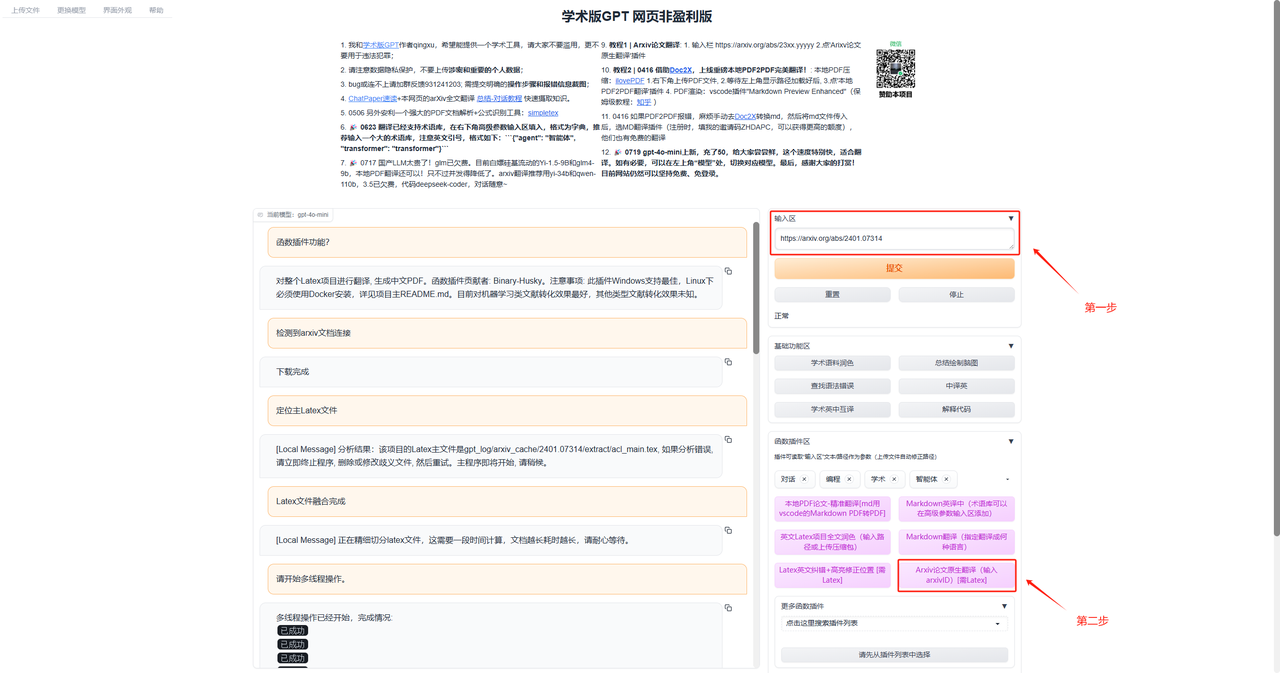Collapse the 更多函数插件 section
Screen dimensions: 1280x673
coord(1004,606)
